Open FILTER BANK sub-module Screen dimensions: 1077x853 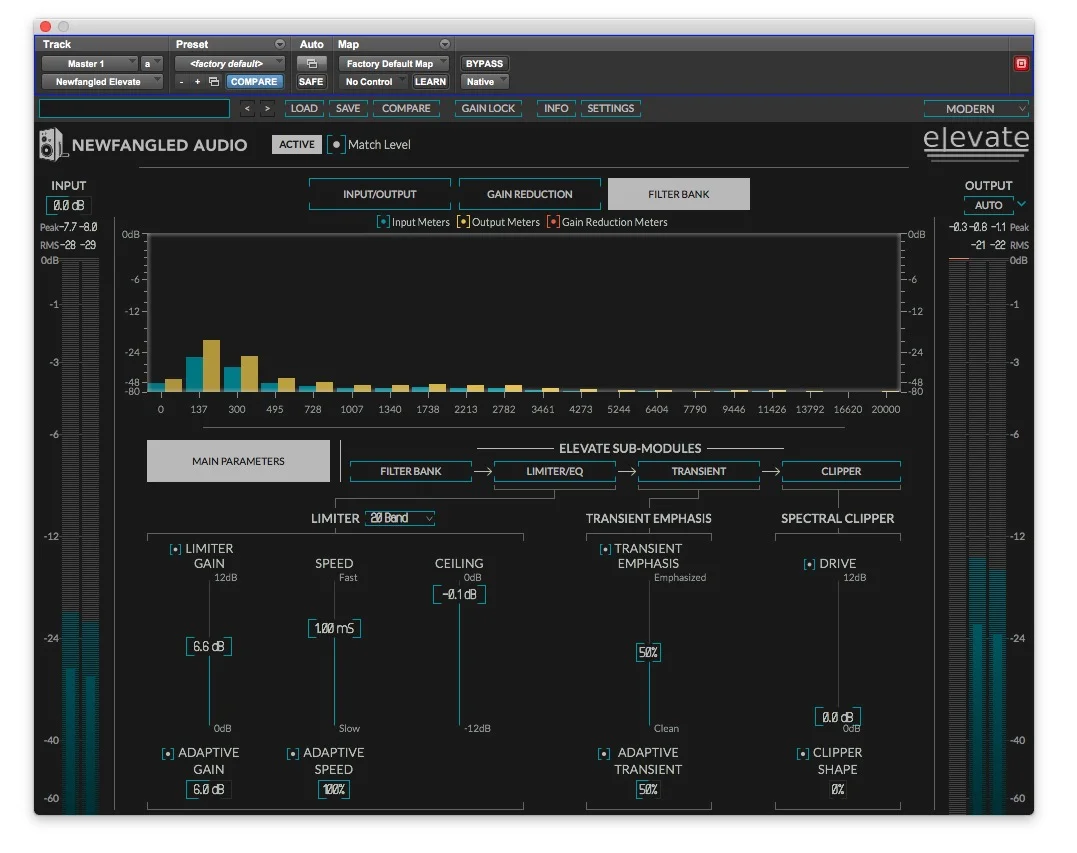411,471
